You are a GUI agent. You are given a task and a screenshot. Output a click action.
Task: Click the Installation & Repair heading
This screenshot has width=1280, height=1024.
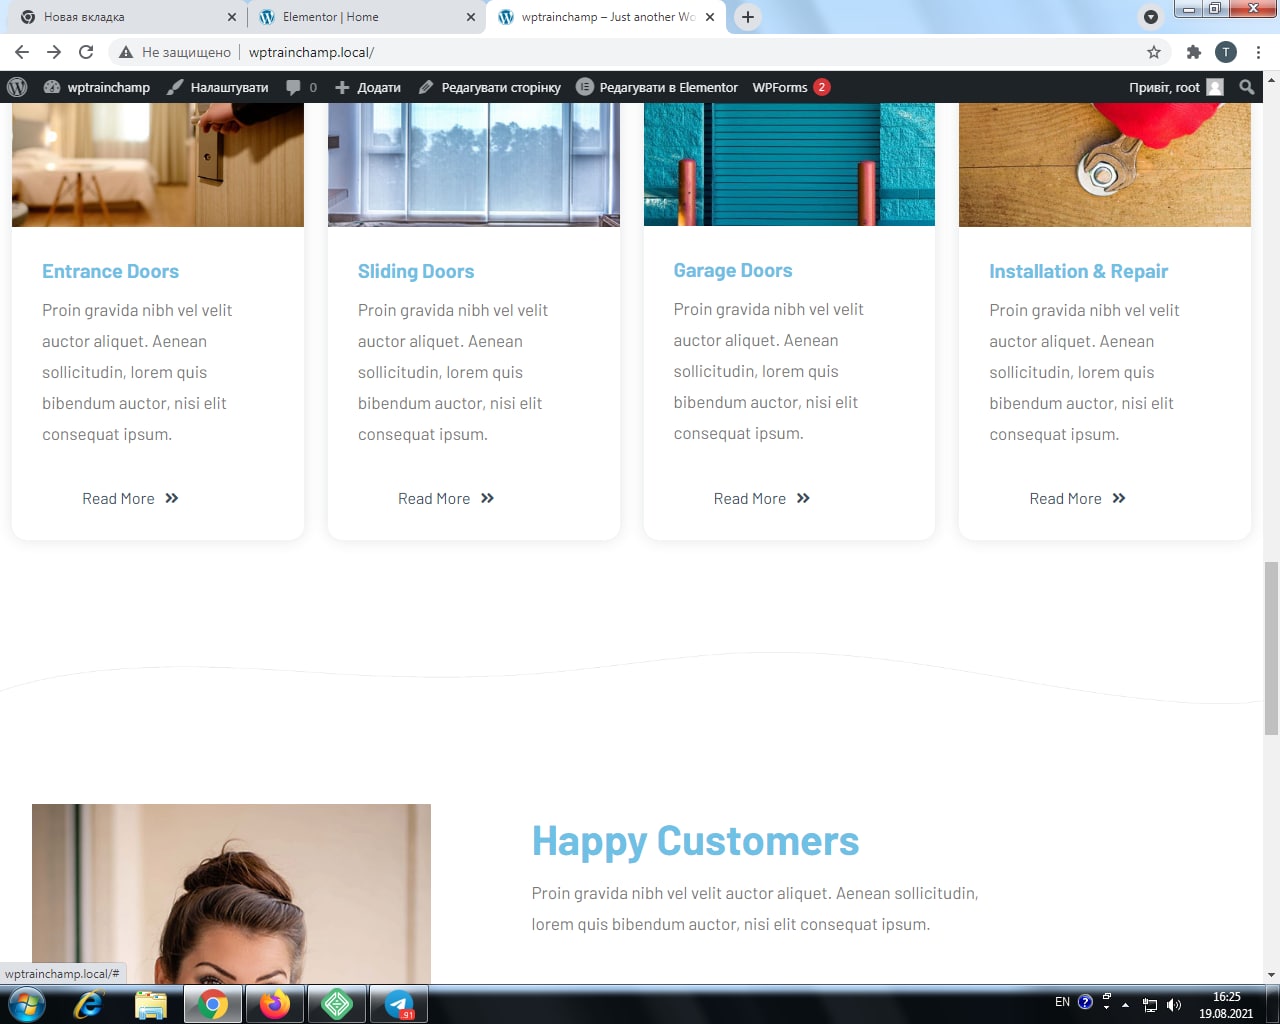point(1078,271)
